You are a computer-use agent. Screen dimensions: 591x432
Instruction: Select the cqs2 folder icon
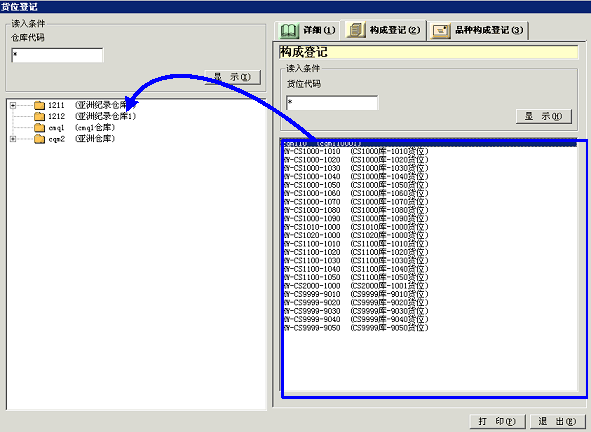[x=40, y=139]
